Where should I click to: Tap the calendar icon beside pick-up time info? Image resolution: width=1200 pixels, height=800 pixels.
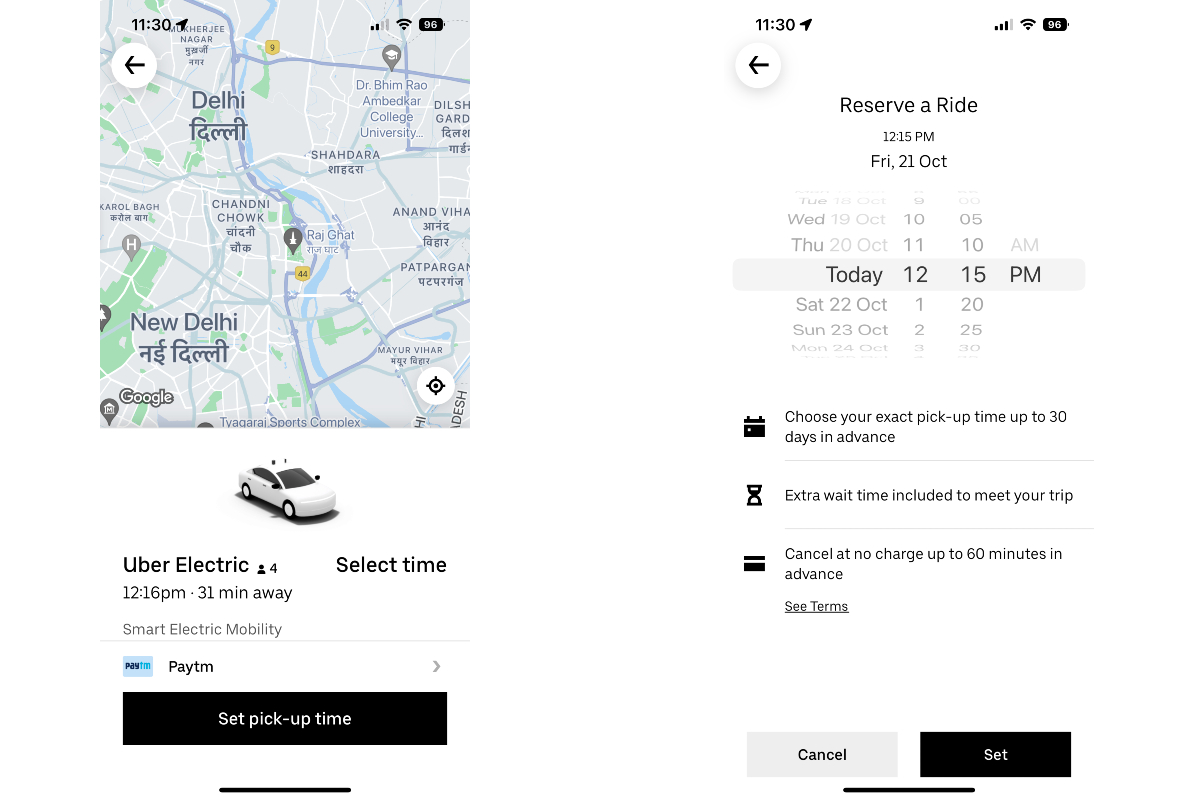coord(754,427)
